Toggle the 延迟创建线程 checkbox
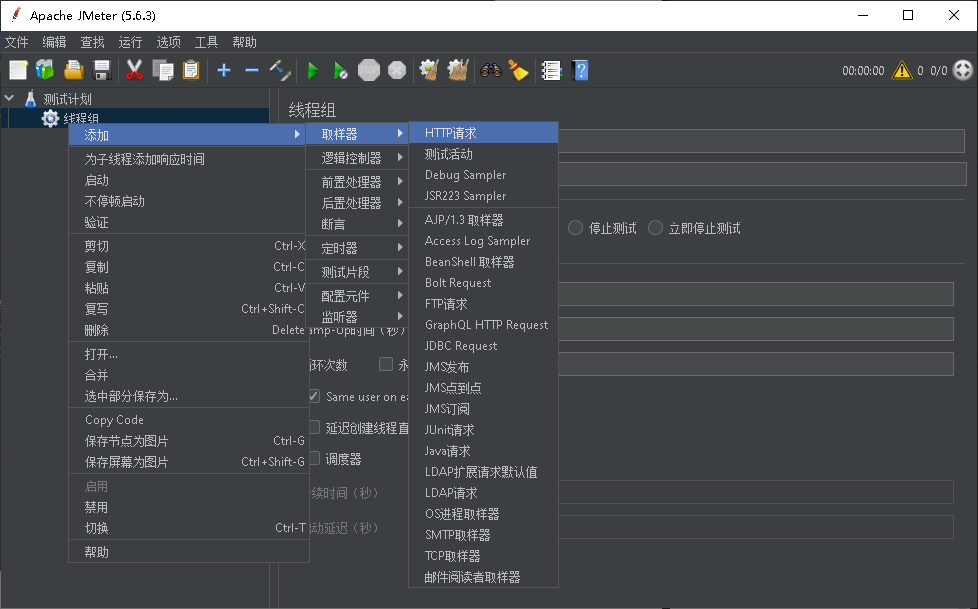The image size is (978, 609). (314, 427)
